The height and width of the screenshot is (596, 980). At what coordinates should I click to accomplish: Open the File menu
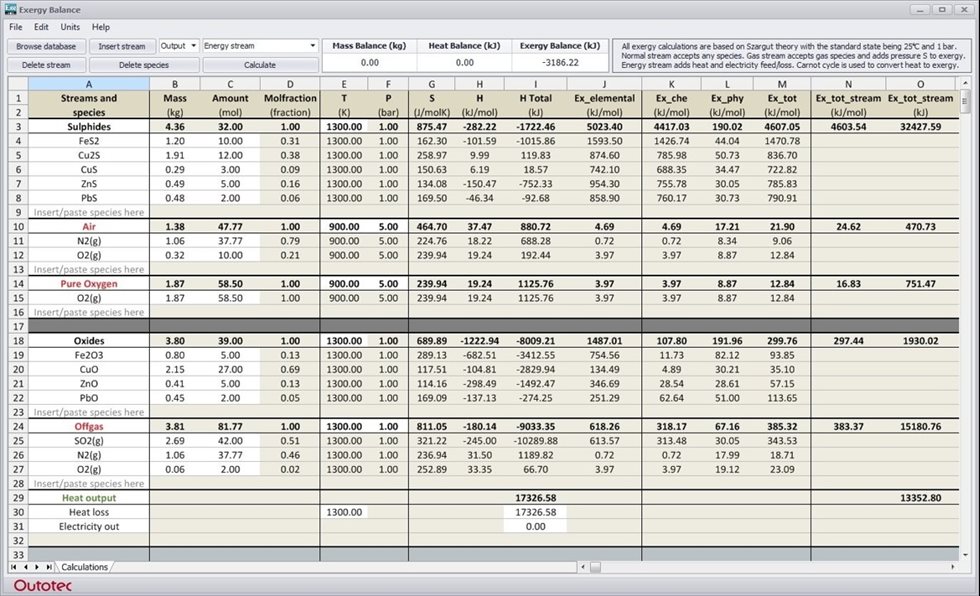pos(15,26)
